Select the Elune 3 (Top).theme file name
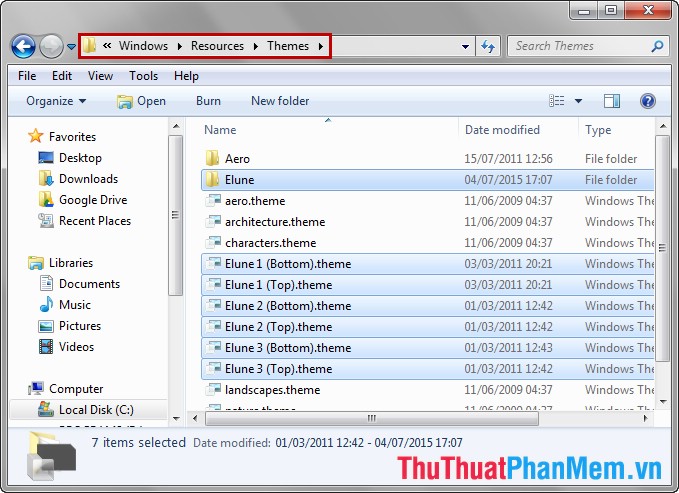Screen dimensions: 679x493 278,369
